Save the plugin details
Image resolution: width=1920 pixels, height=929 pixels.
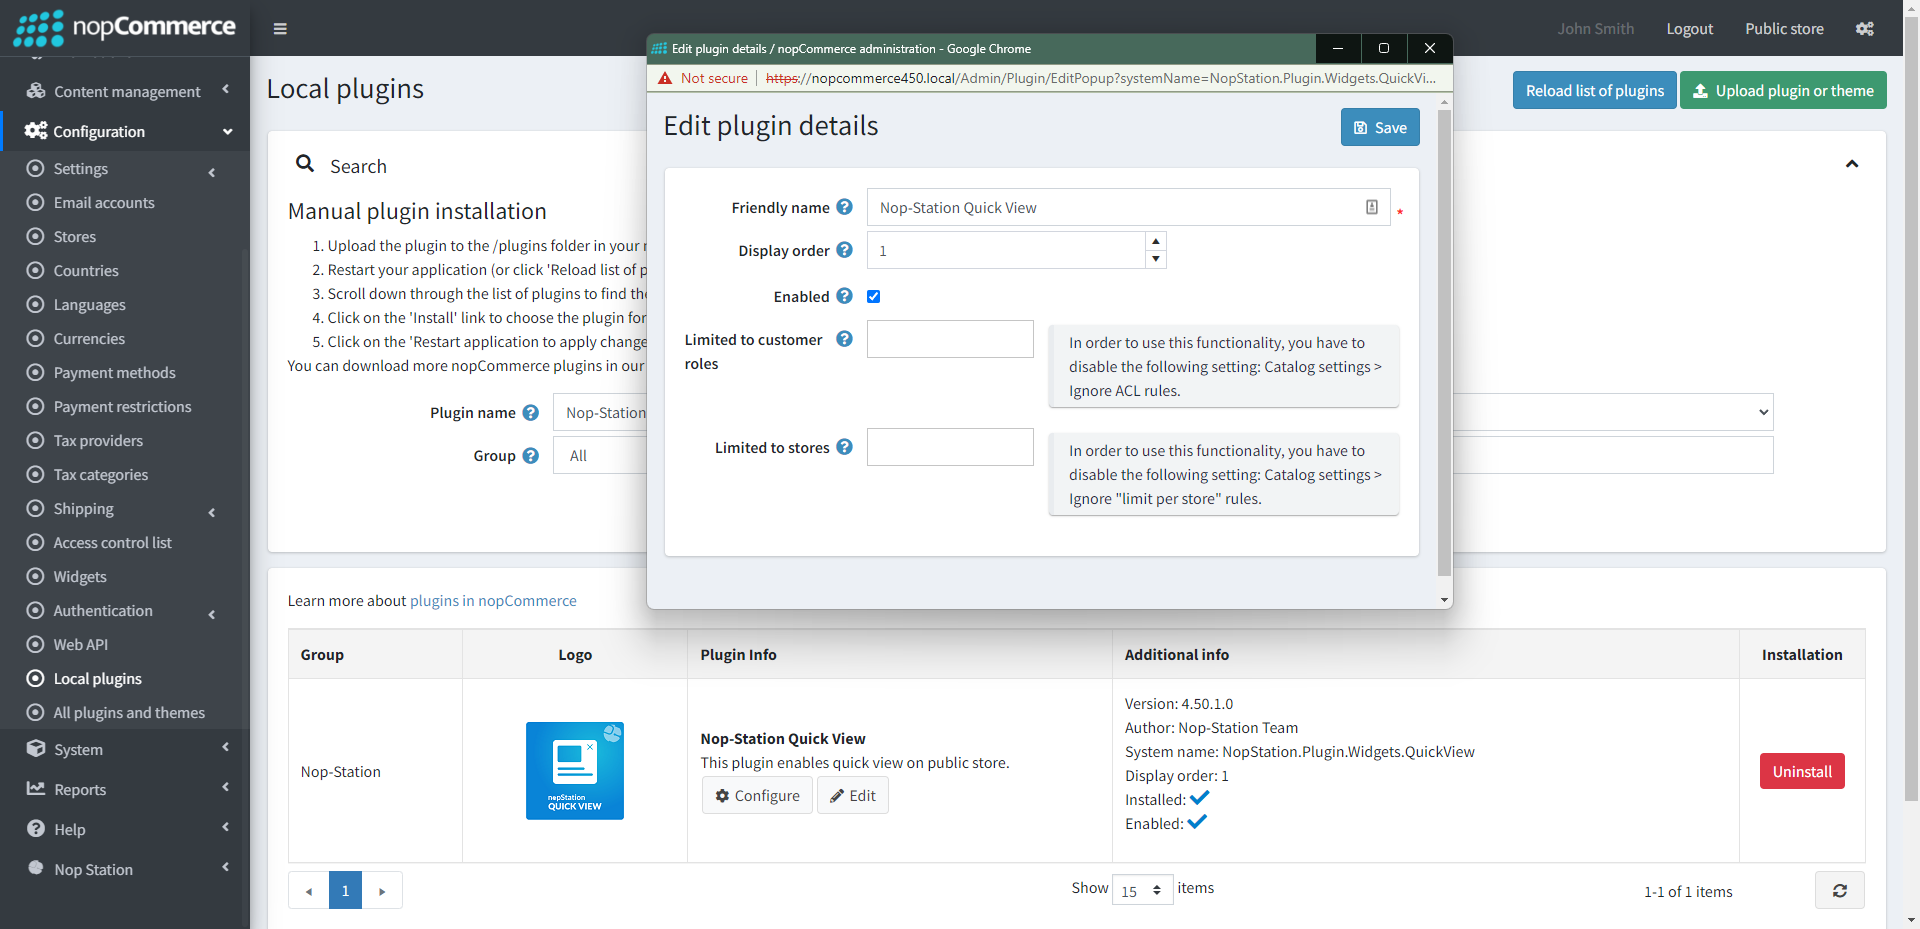pos(1380,127)
